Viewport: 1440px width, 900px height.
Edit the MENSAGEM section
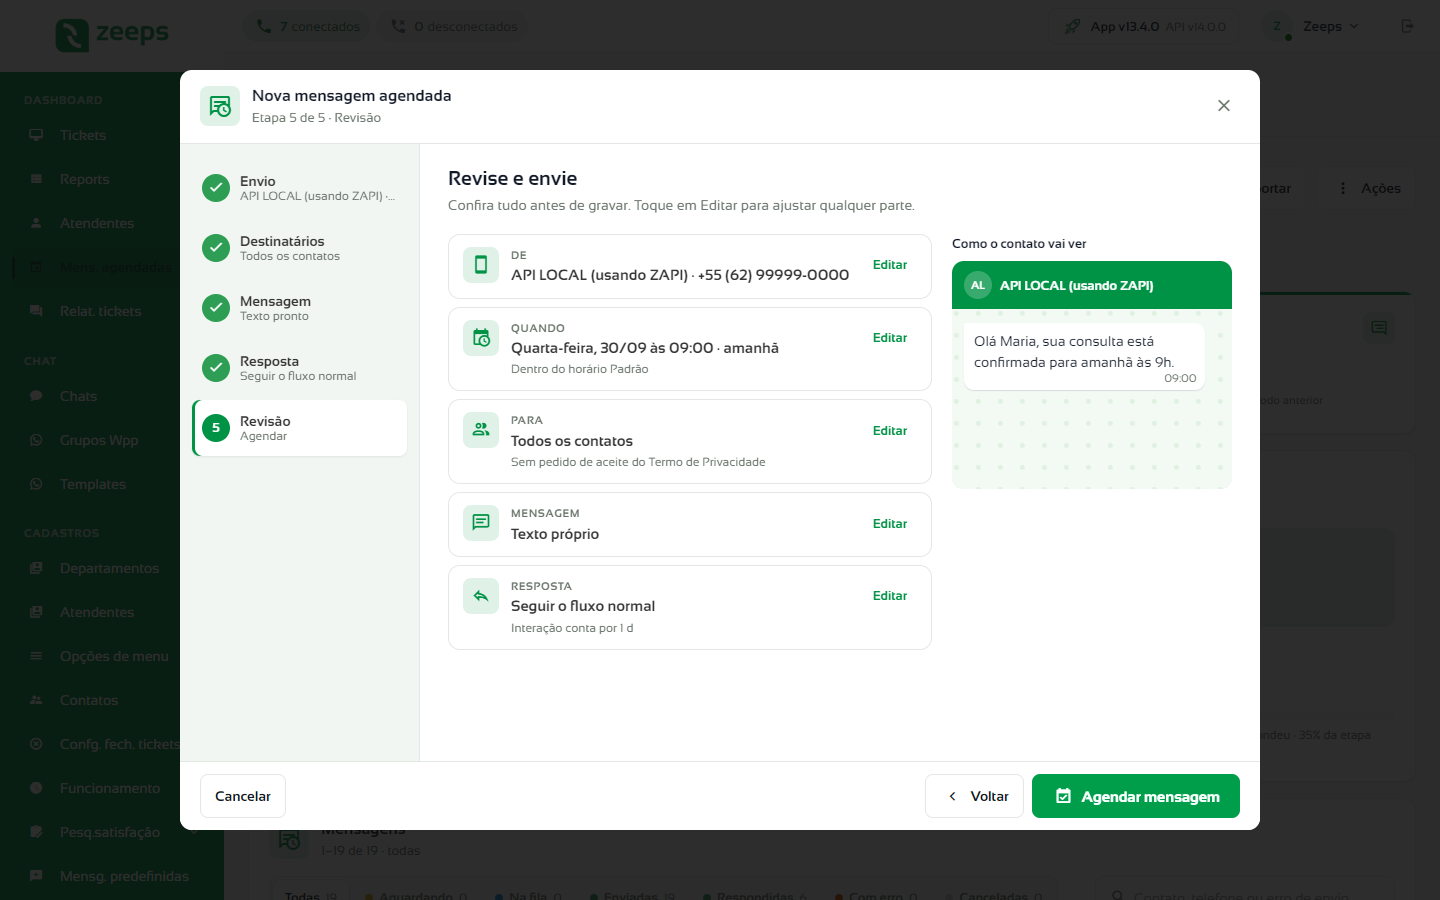pos(889,524)
